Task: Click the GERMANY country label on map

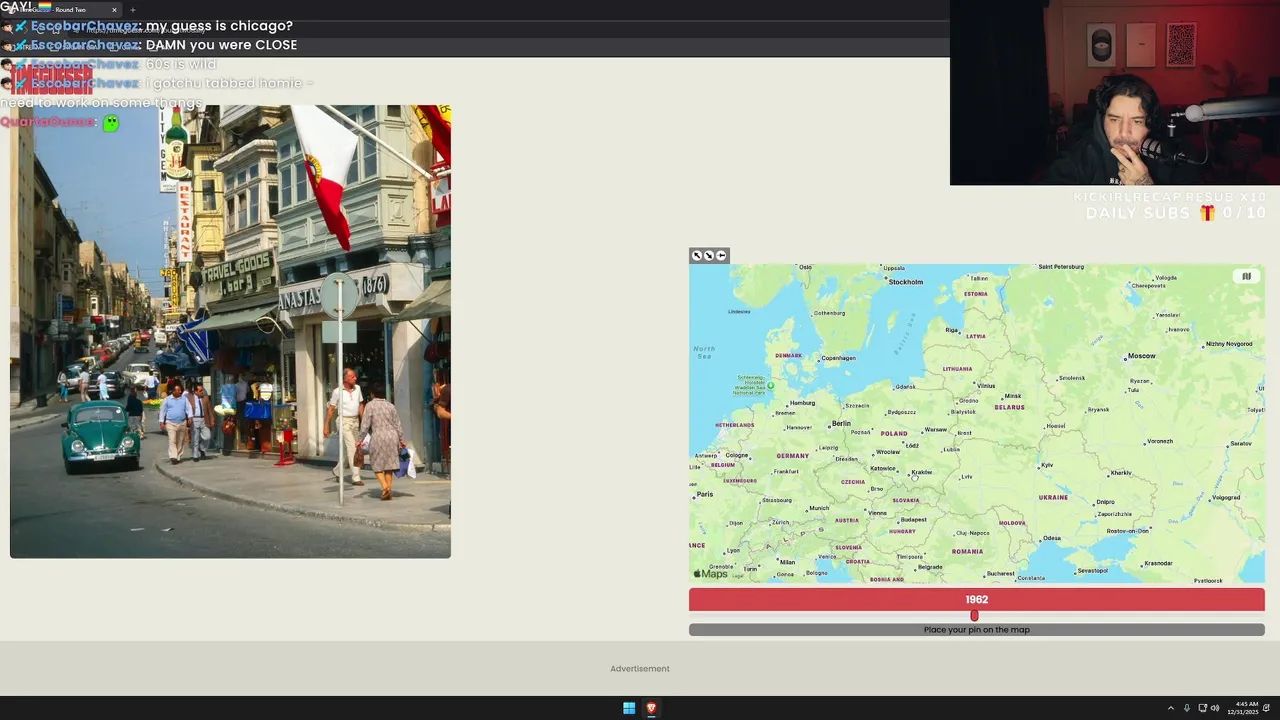Action: (x=792, y=456)
